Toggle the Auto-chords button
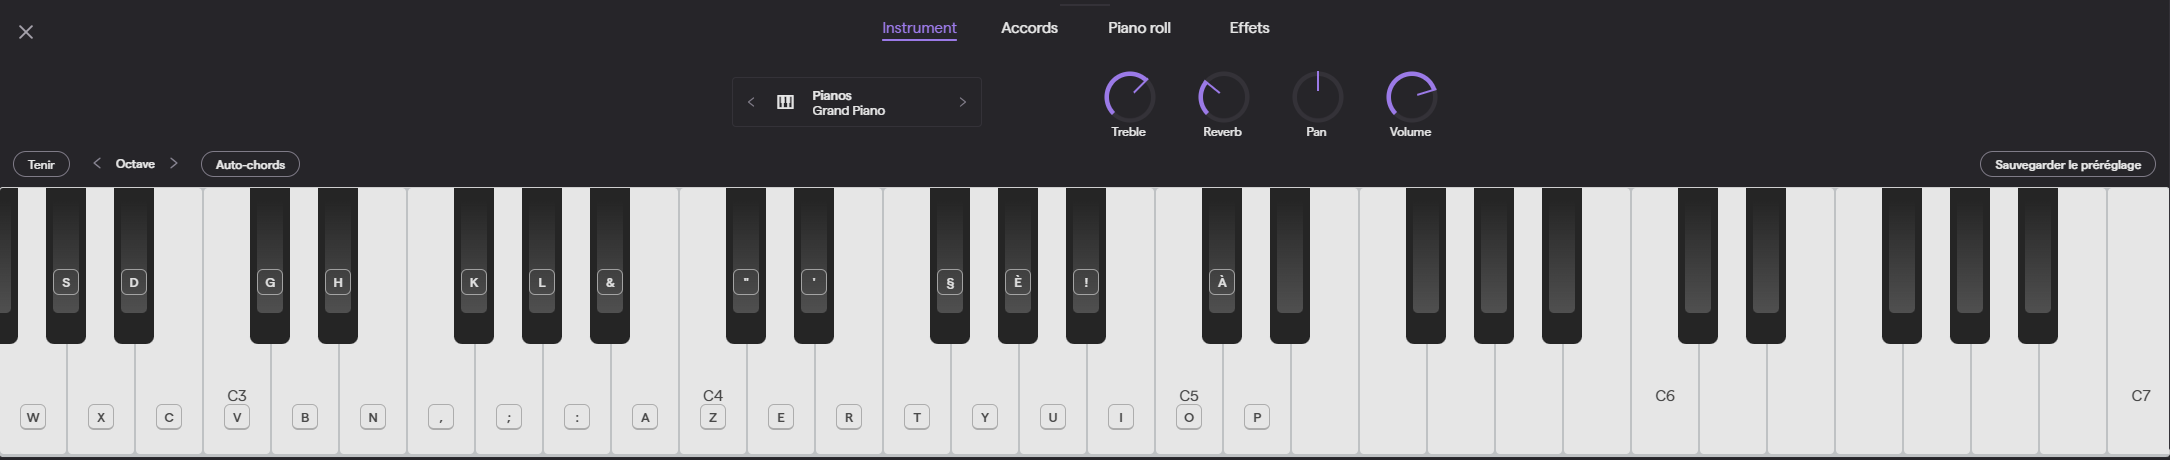The width and height of the screenshot is (2170, 460). tap(250, 164)
